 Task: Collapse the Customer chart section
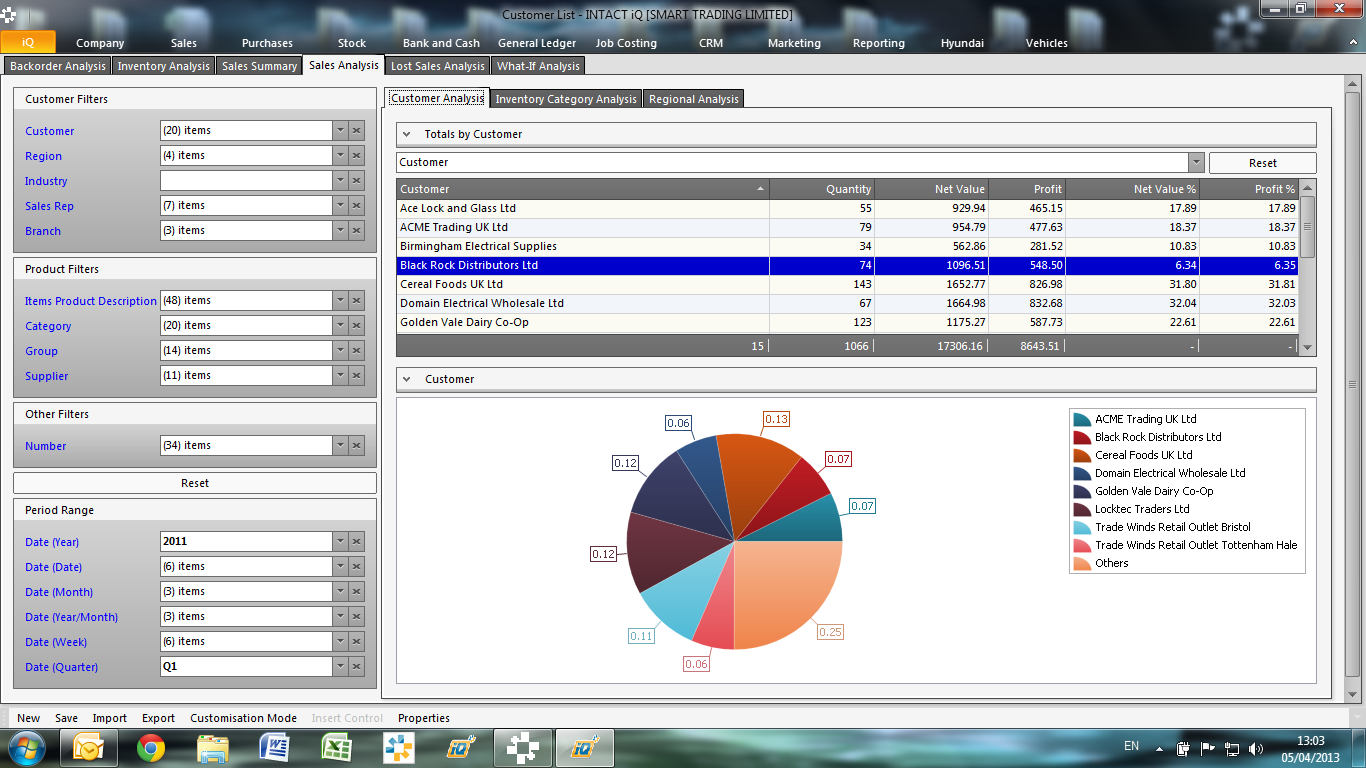point(407,379)
